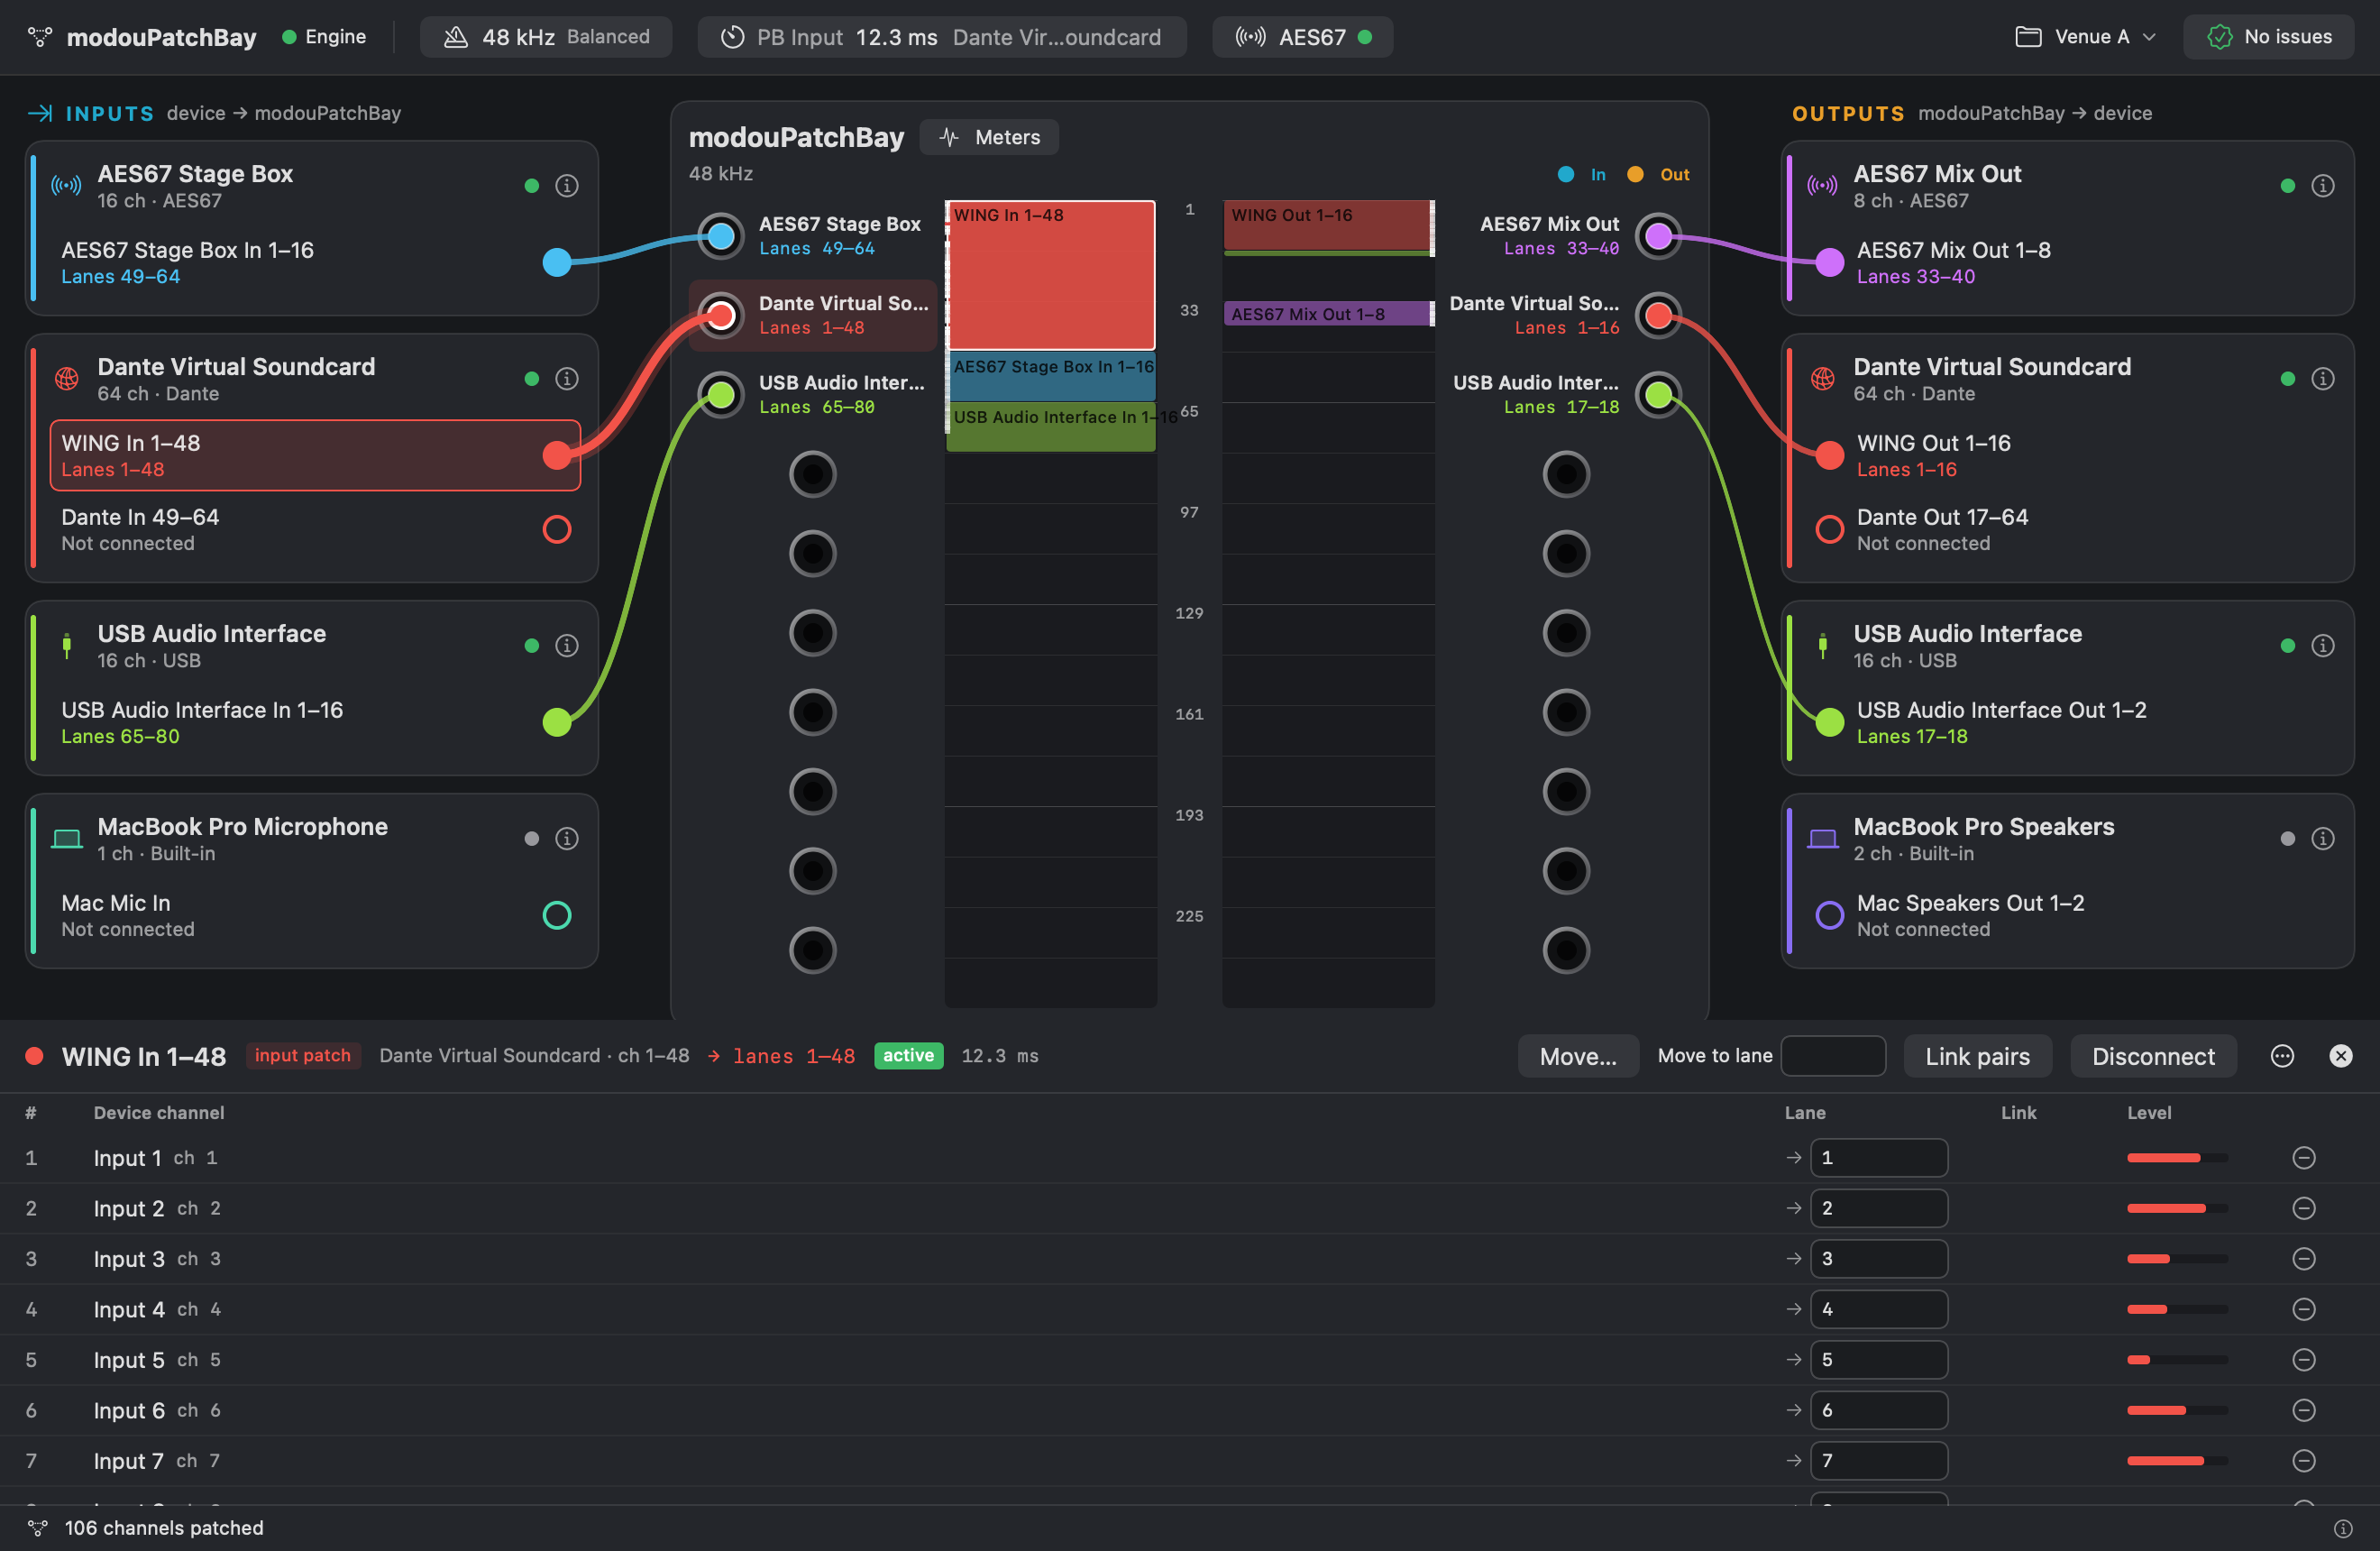
Task: Click the No issues status button
Action: (x=2269, y=37)
